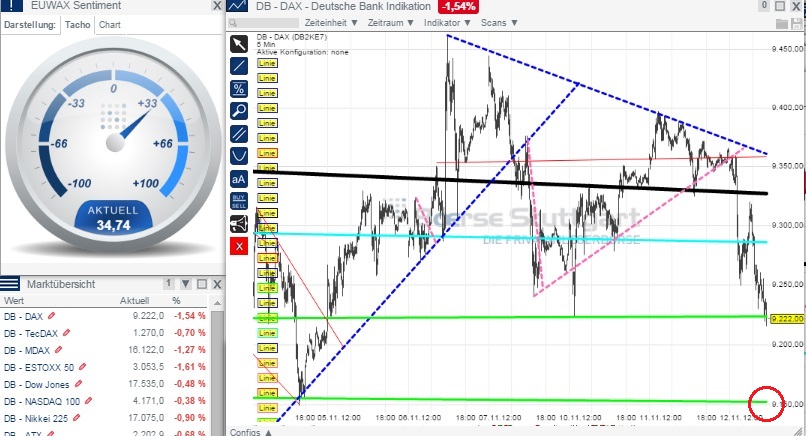This screenshot has height=436, width=806.
Task: Click the red X delete drawings tool
Action: [239, 246]
